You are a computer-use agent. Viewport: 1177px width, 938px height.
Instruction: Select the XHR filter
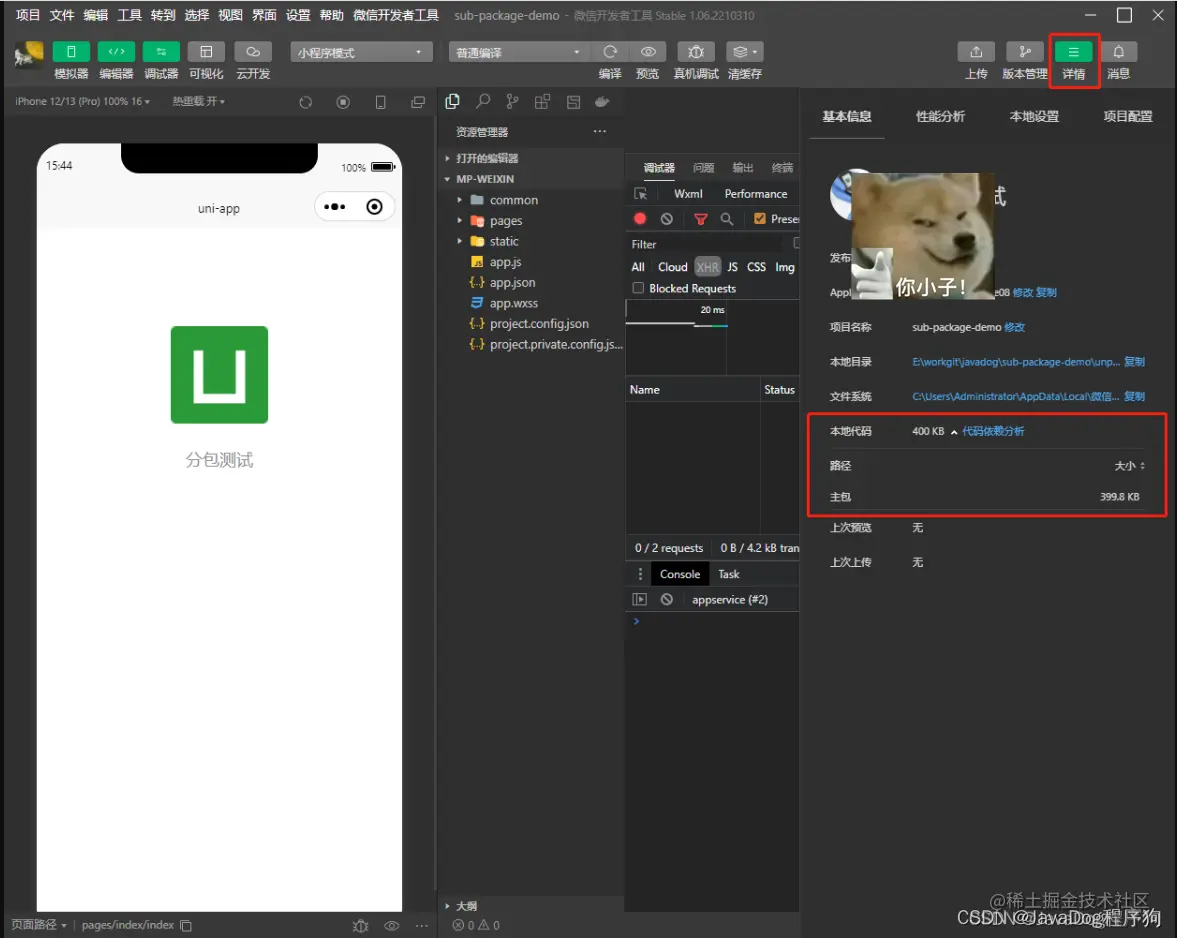pos(707,266)
